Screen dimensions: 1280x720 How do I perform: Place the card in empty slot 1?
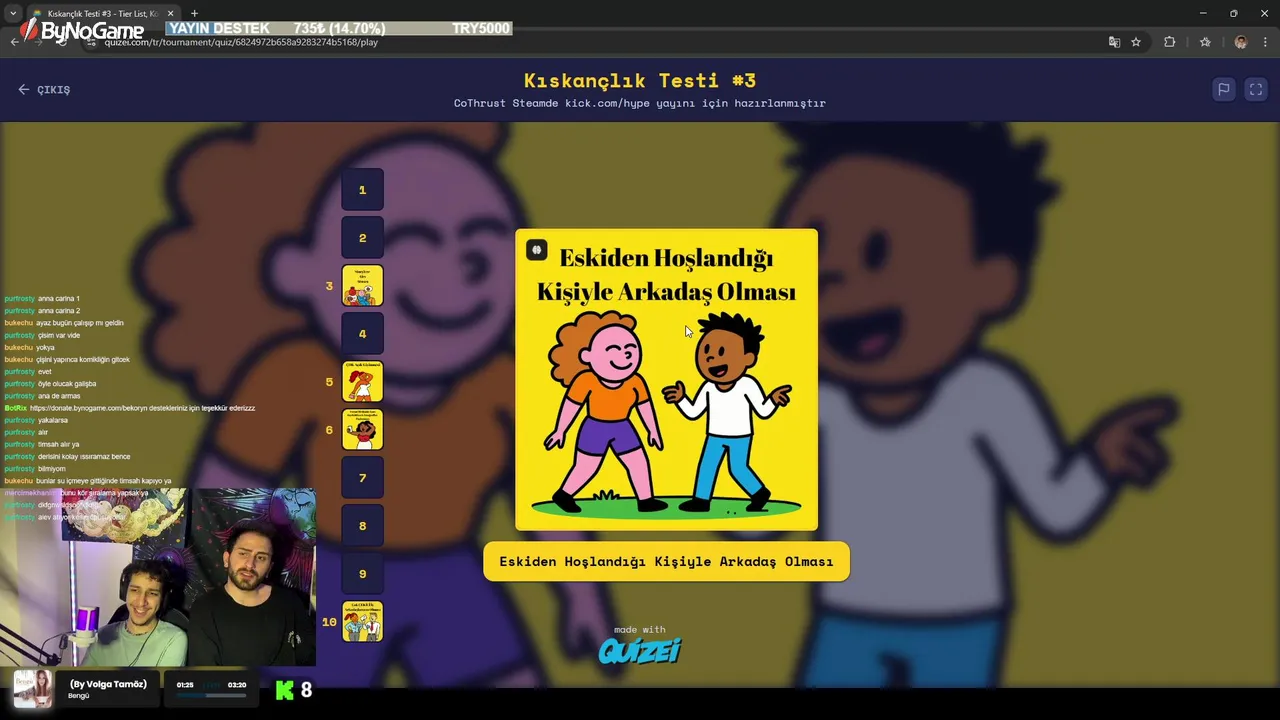tap(362, 190)
